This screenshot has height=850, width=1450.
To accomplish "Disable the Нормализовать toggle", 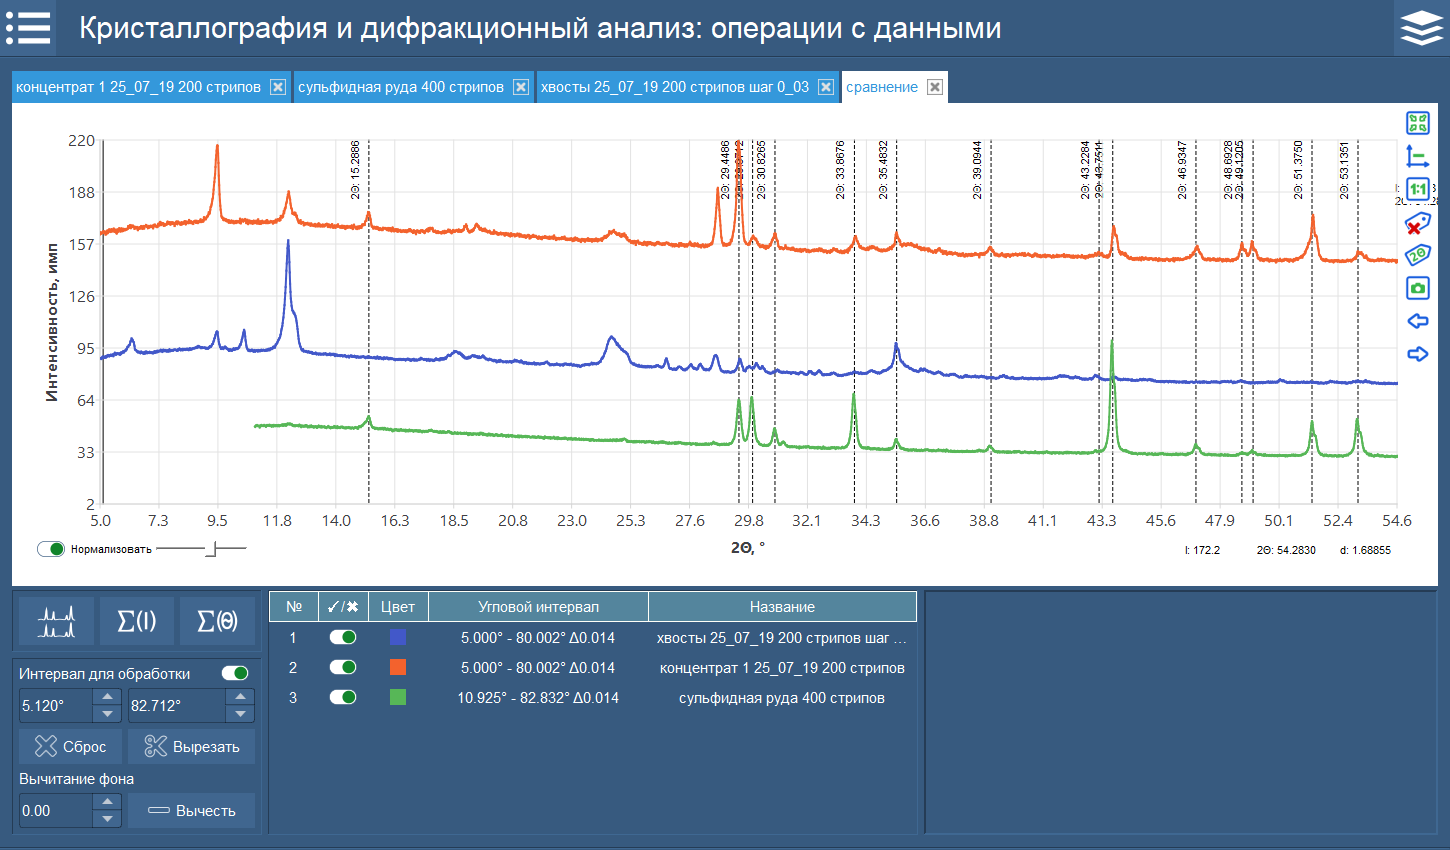I will (50, 549).
